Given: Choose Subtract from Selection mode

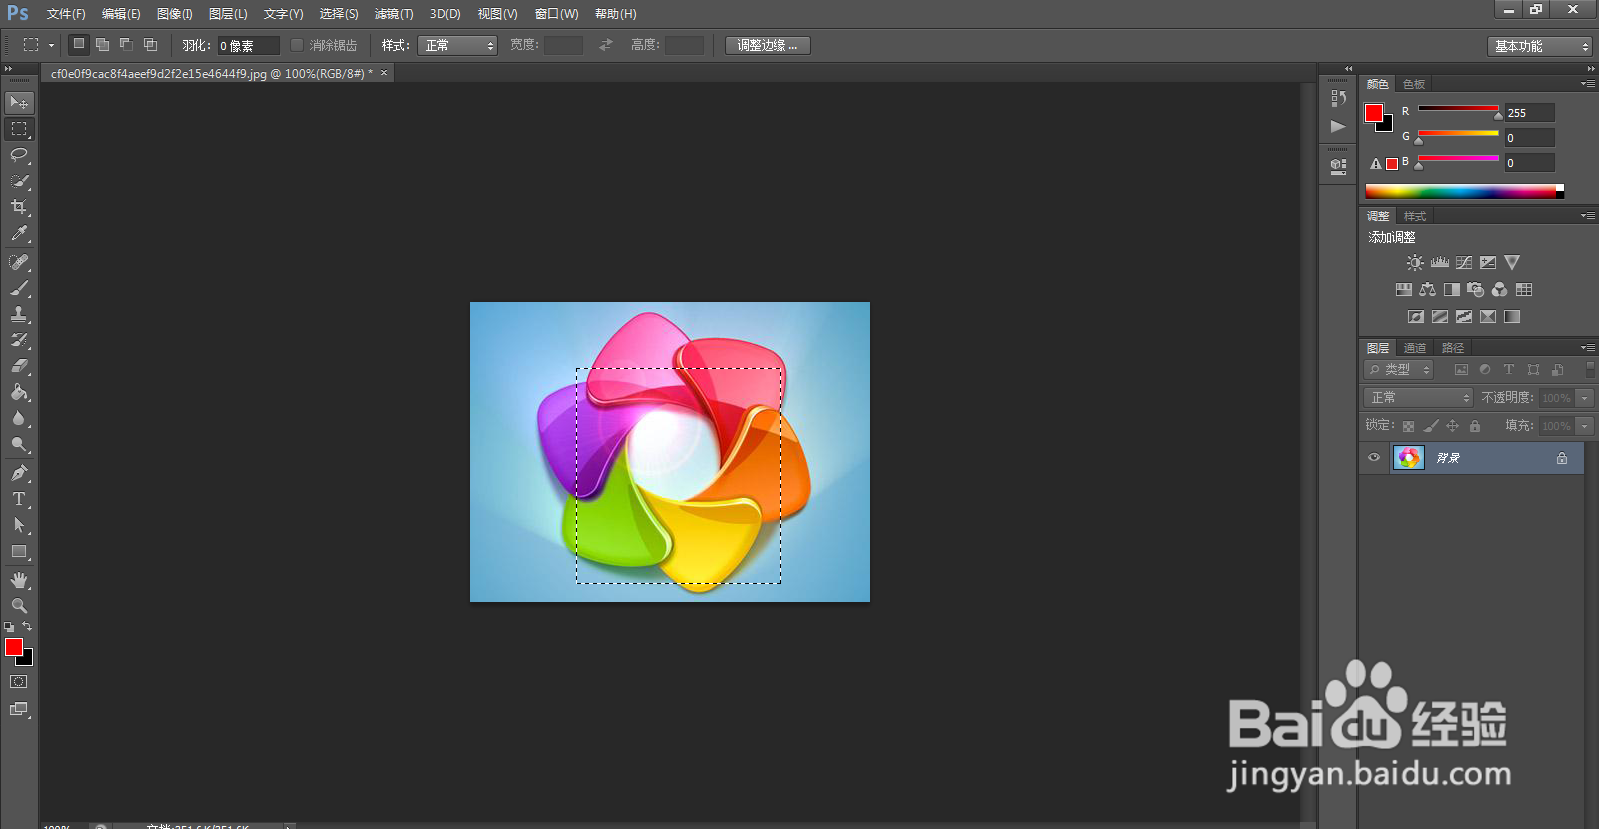Looking at the screenshot, I should pos(126,45).
